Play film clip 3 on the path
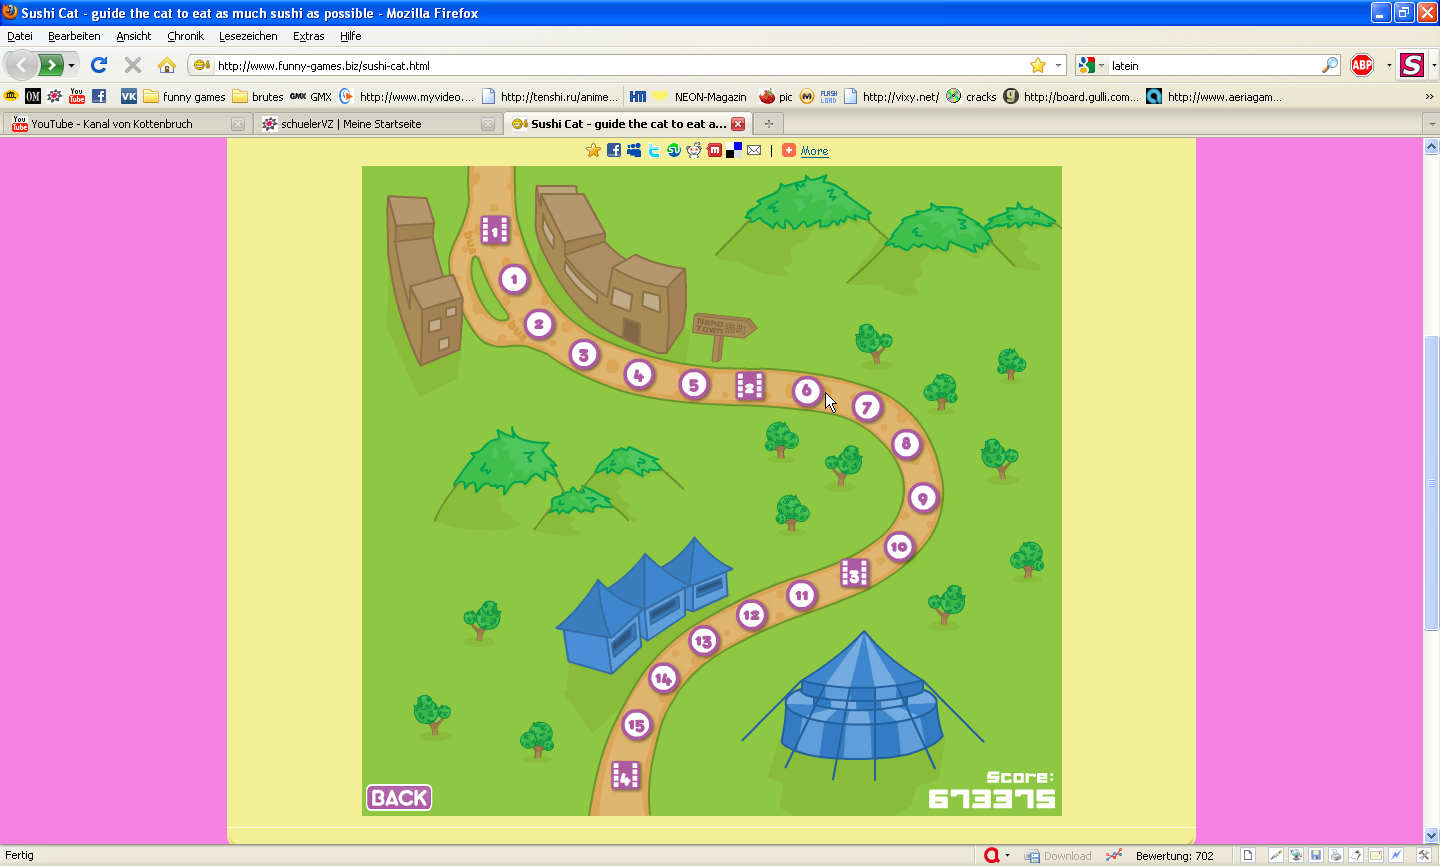This screenshot has height=866, width=1440. click(855, 573)
